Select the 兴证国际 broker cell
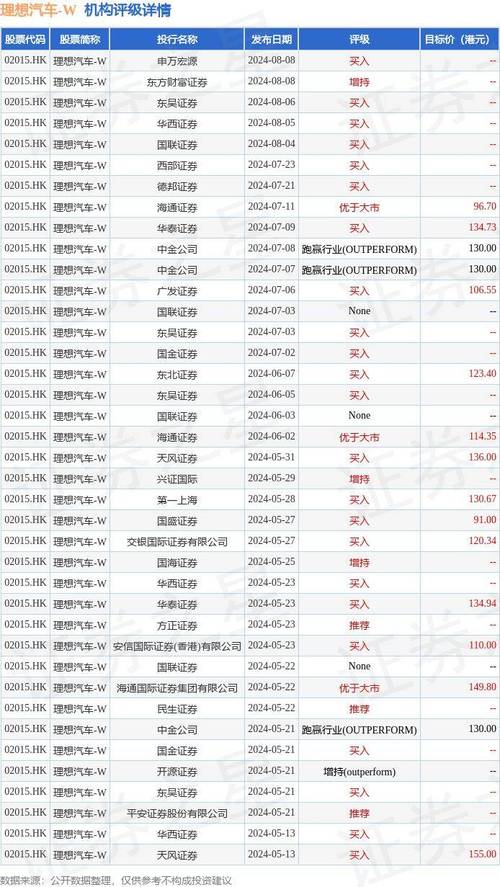The width and height of the screenshot is (500, 887). tap(177, 479)
